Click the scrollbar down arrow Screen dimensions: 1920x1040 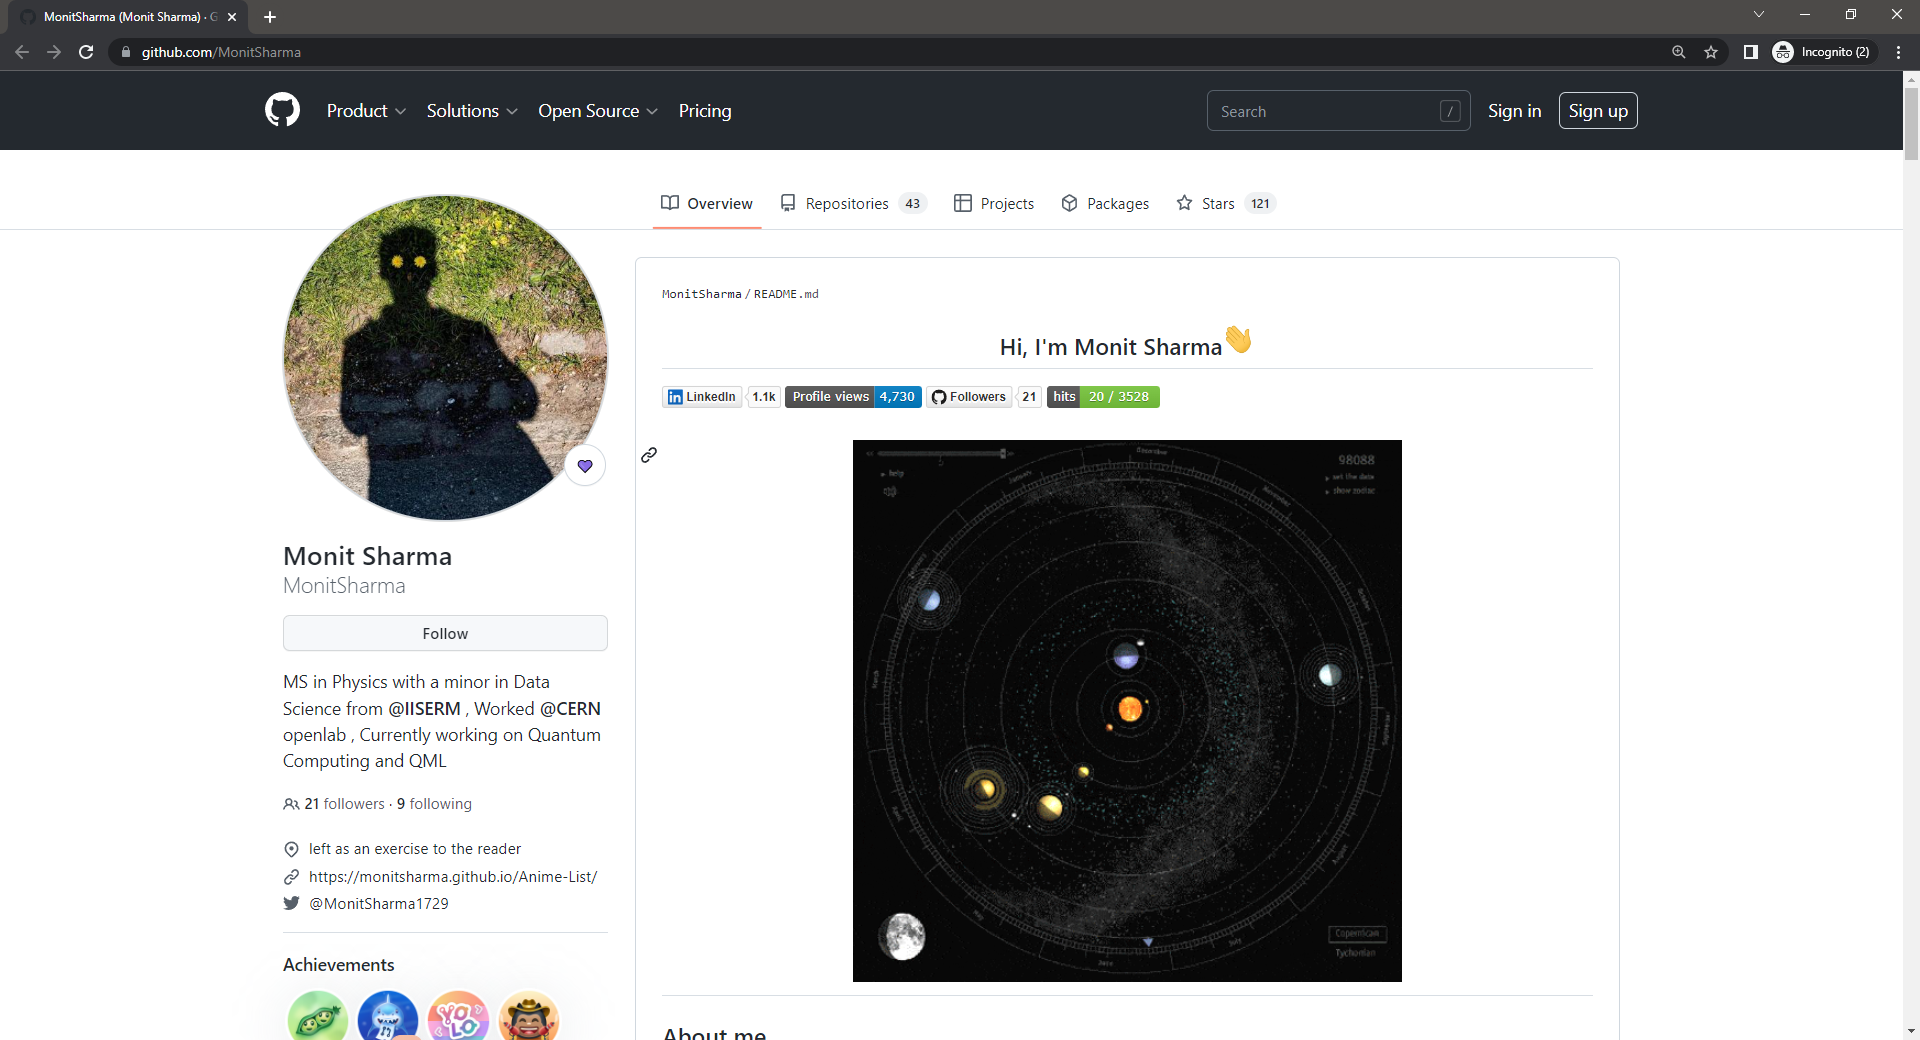pos(1911,1030)
